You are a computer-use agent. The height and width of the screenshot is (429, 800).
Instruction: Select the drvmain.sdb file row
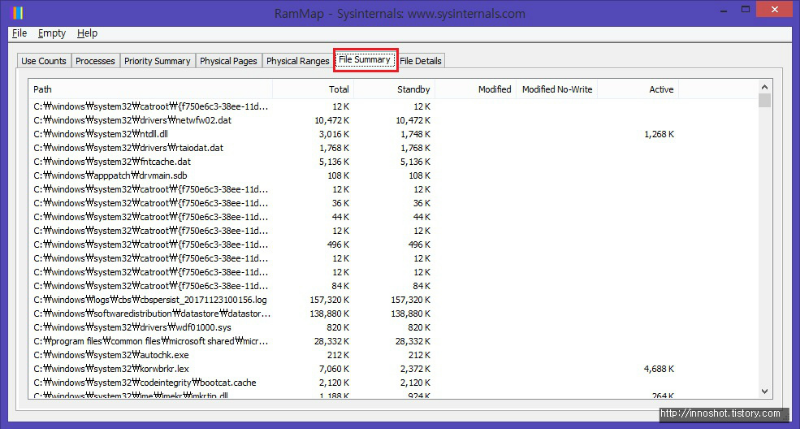(393, 175)
